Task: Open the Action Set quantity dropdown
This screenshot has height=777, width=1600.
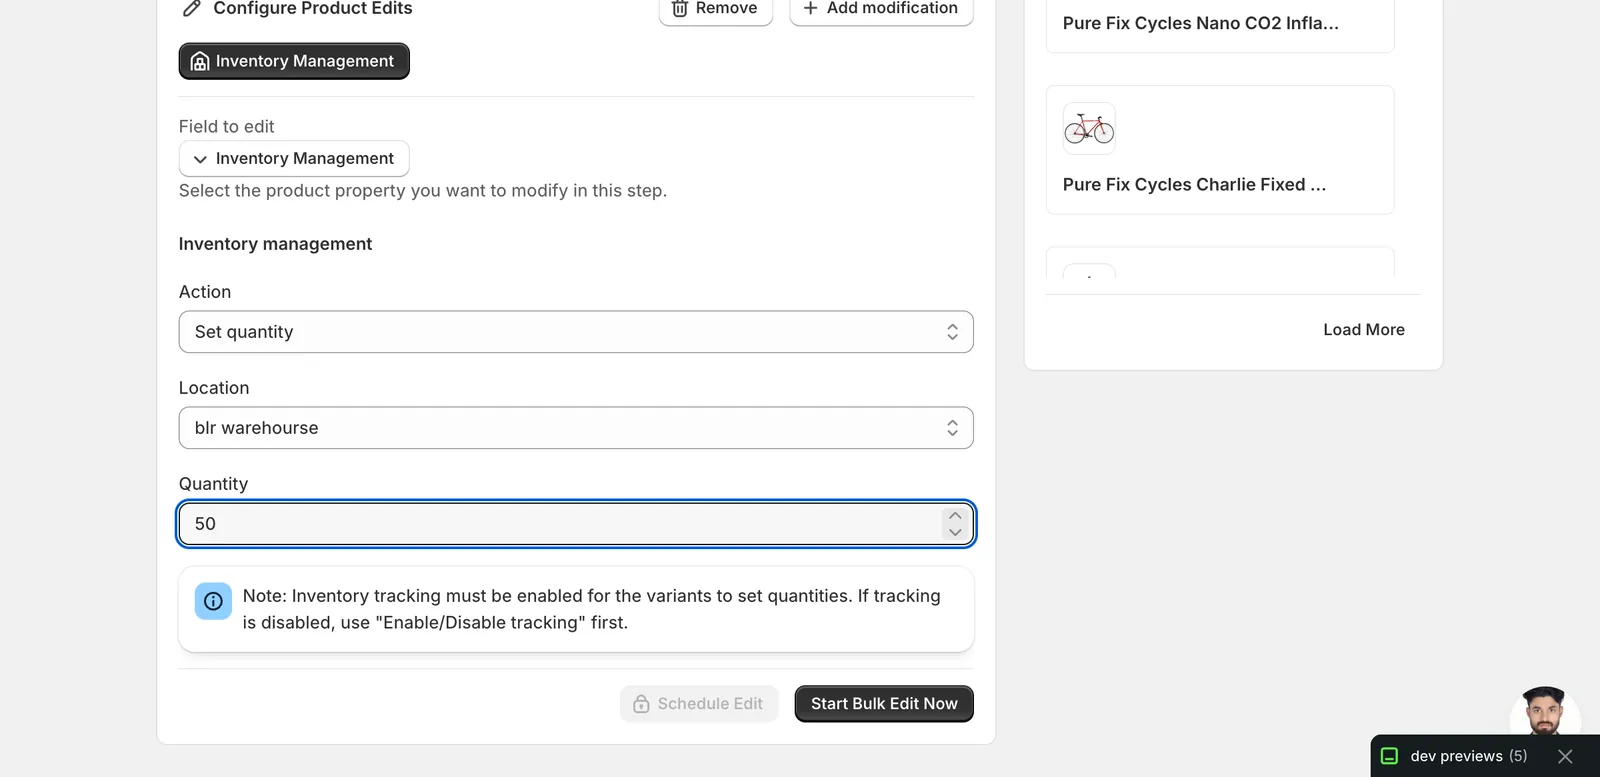Action: pos(576,332)
